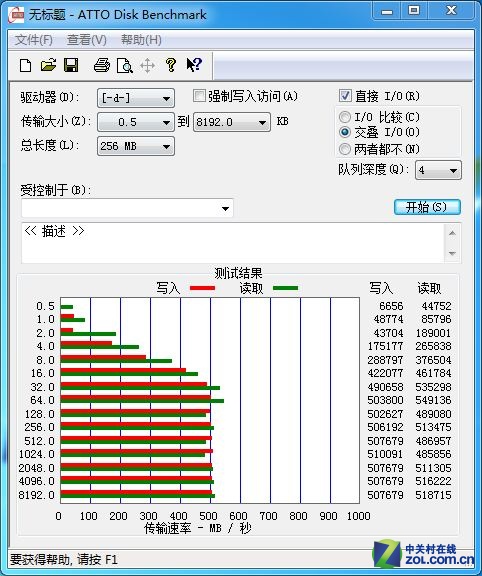Expand the transfer size start dropdown 0.5
The width and height of the screenshot is (482, 576).
point(136,122)
